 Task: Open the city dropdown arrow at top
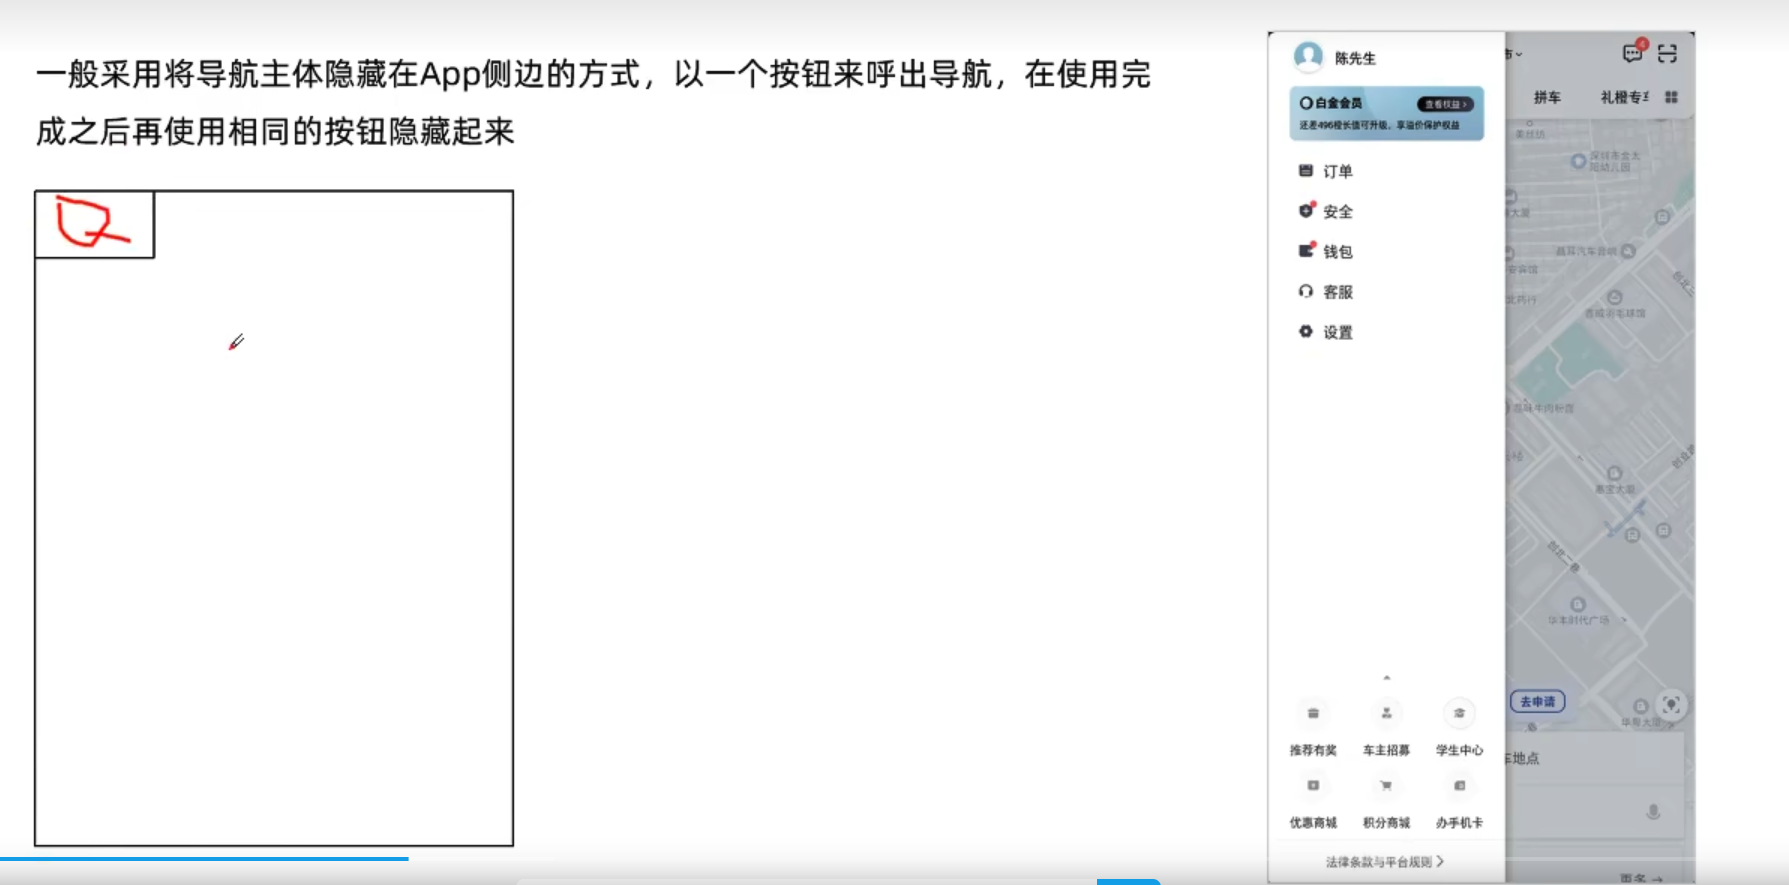pos(1518,54)
